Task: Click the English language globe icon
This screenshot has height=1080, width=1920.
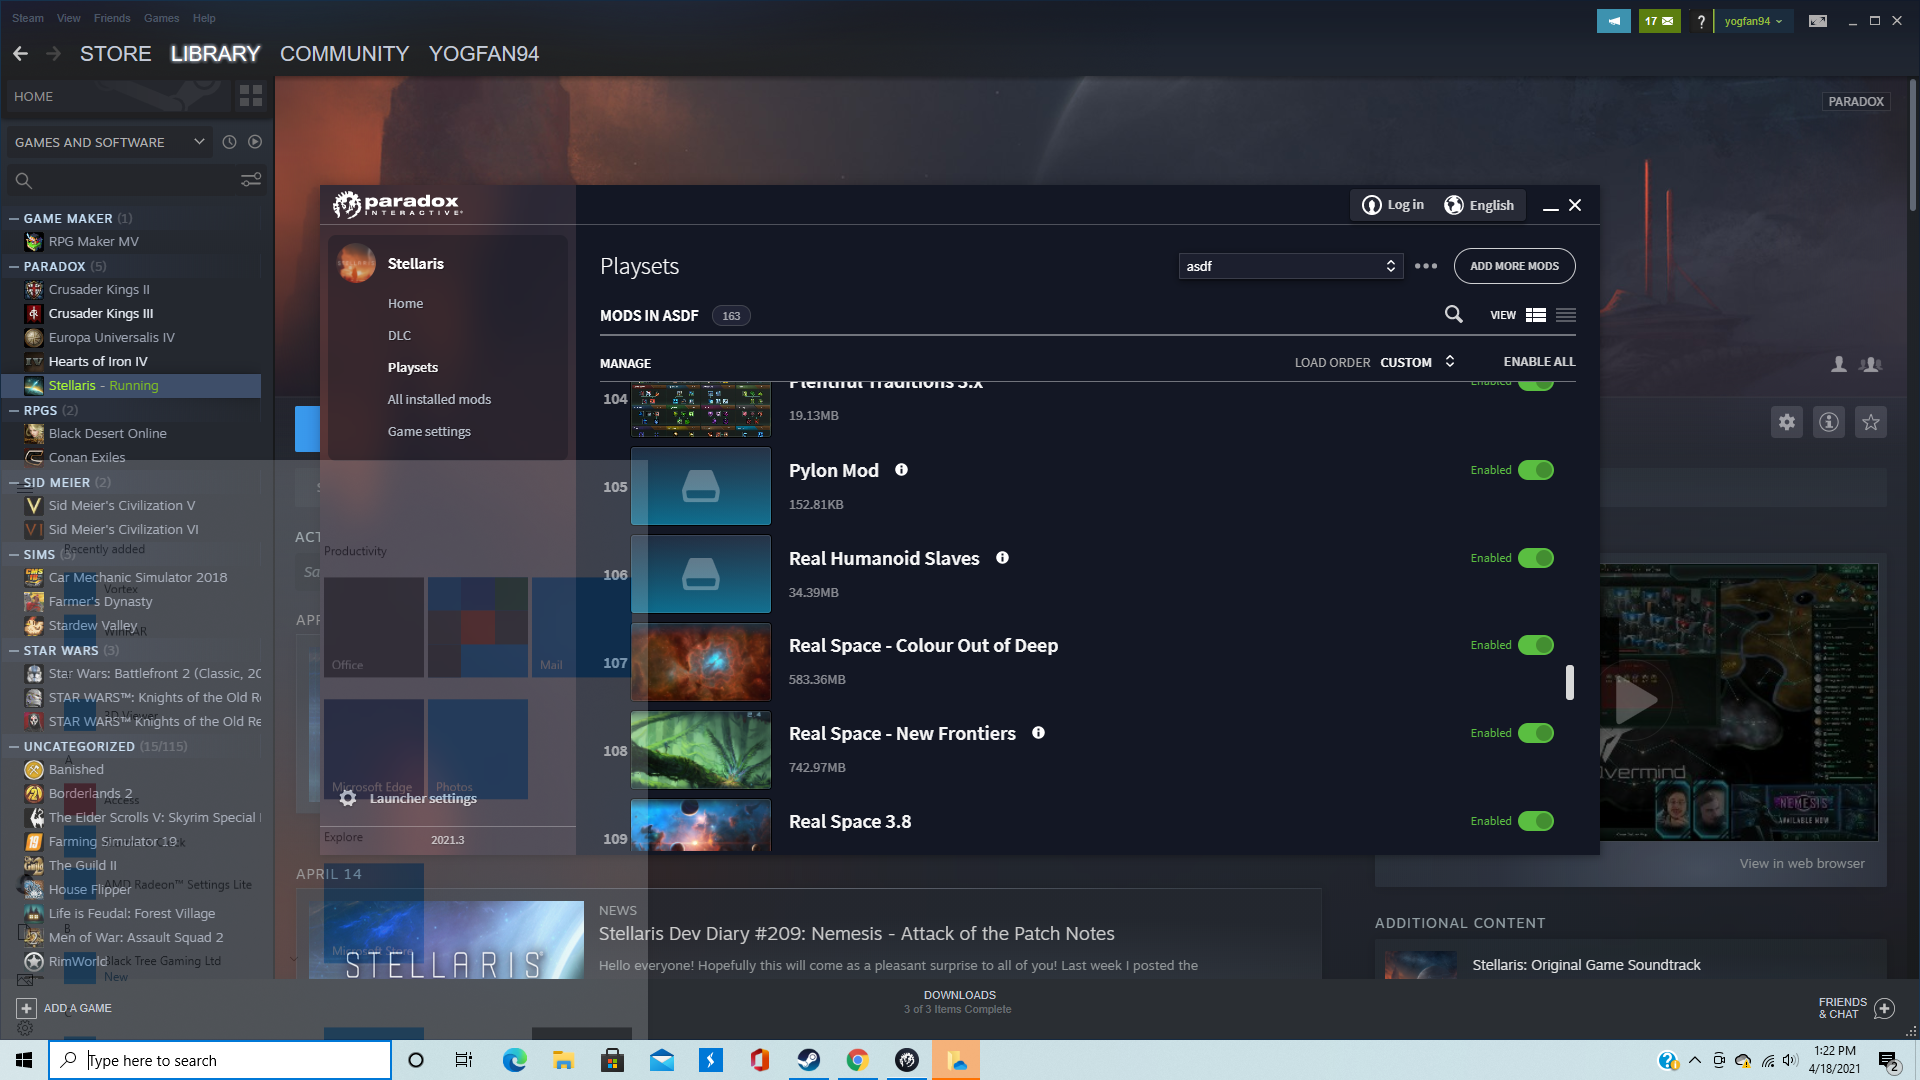Action: tap(1454, 205)
